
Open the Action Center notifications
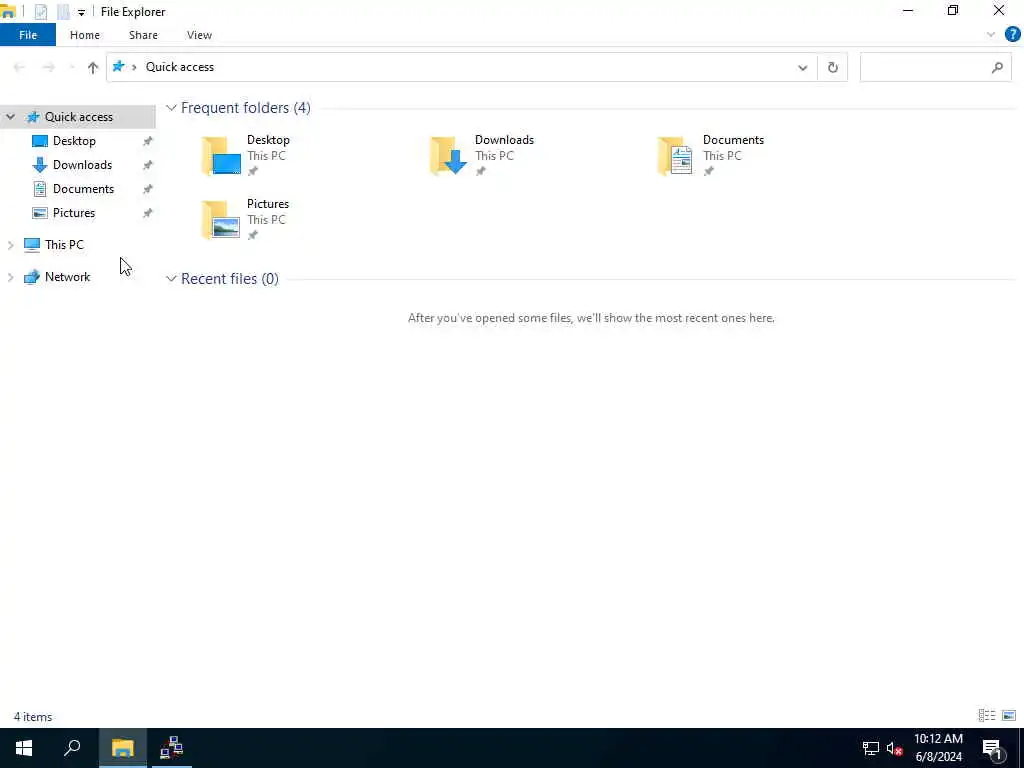point(993,748)
